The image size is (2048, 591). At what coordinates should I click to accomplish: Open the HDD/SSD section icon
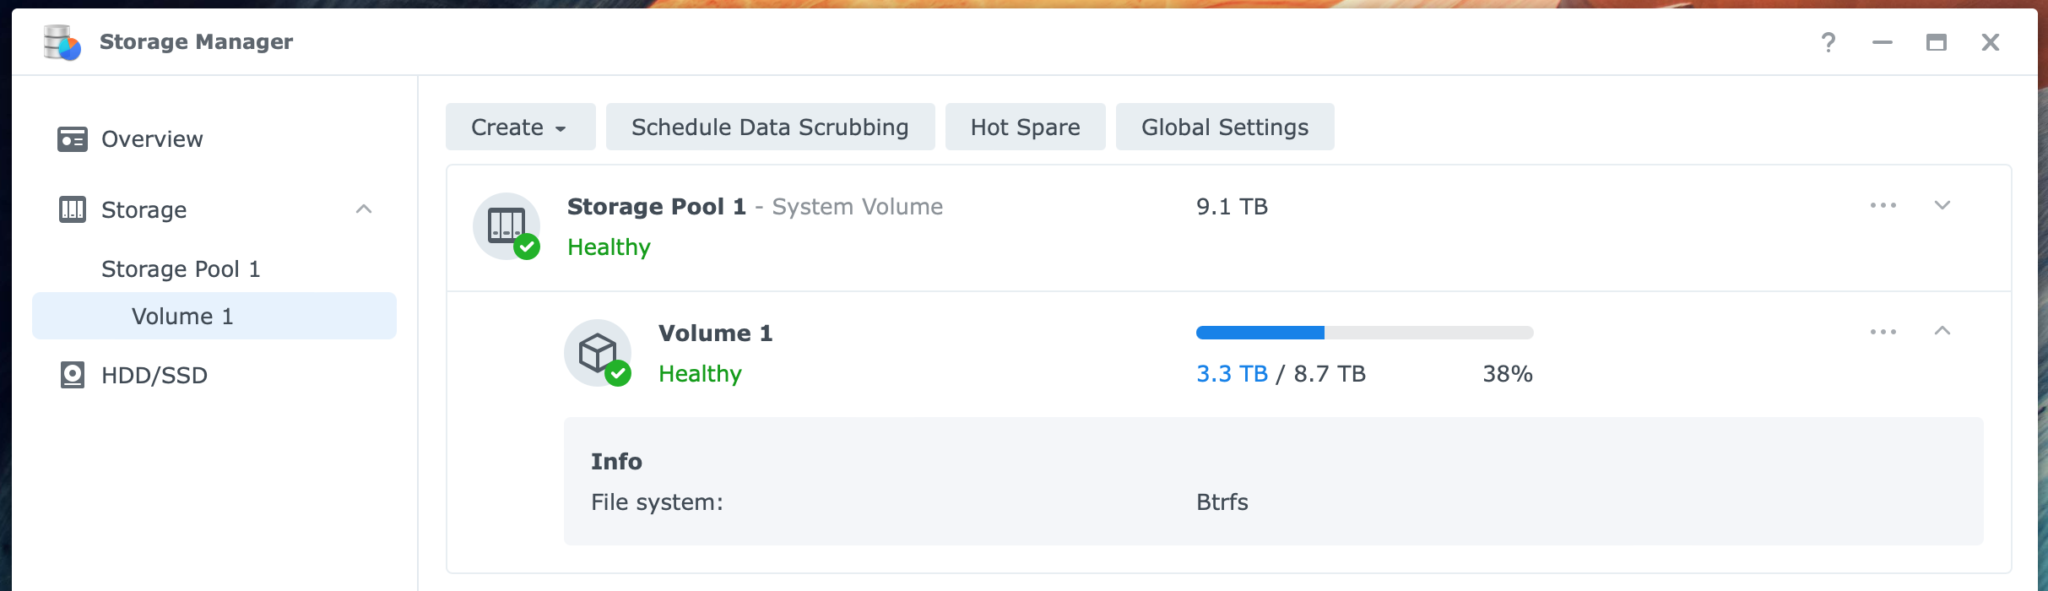70,376
